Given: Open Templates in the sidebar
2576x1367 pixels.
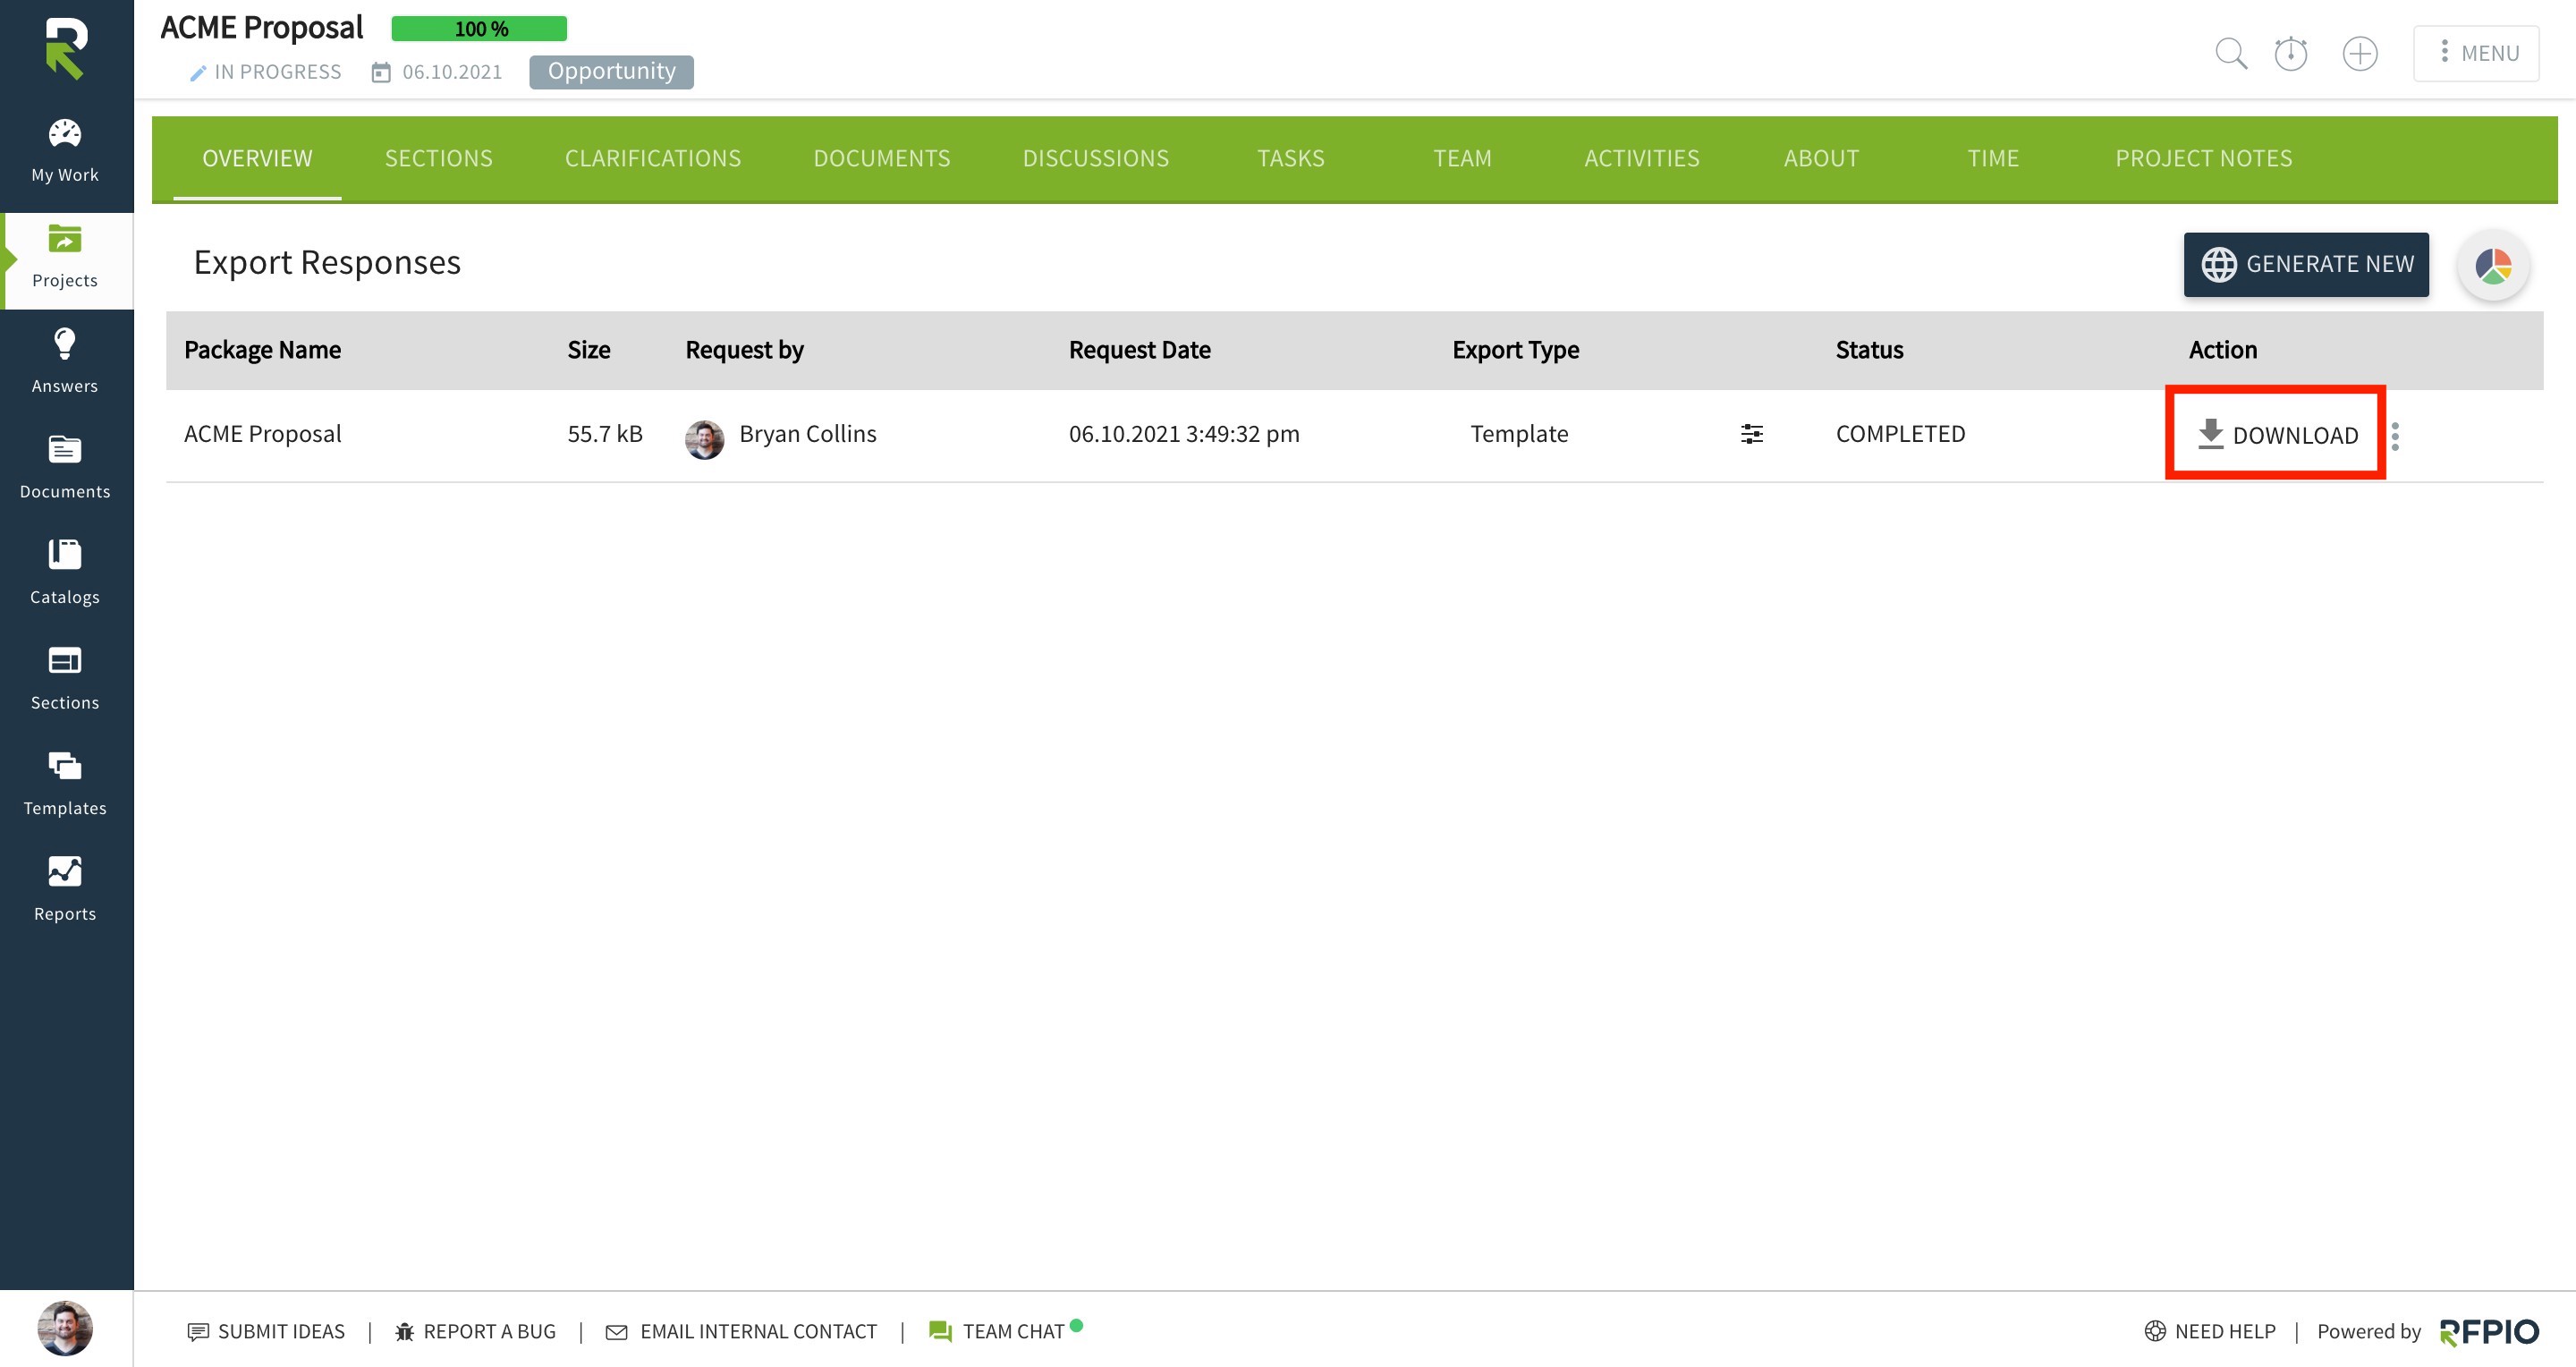Looking at the screenshot, I should tap(65, 785).
